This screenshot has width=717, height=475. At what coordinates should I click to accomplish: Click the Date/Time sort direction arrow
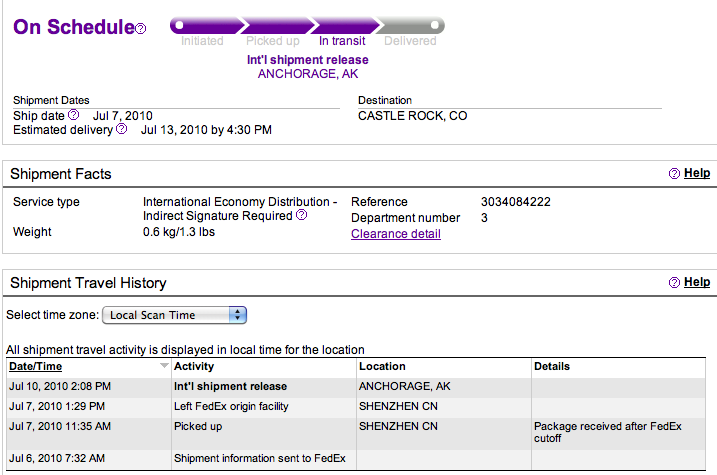click(x=164, y=365)
